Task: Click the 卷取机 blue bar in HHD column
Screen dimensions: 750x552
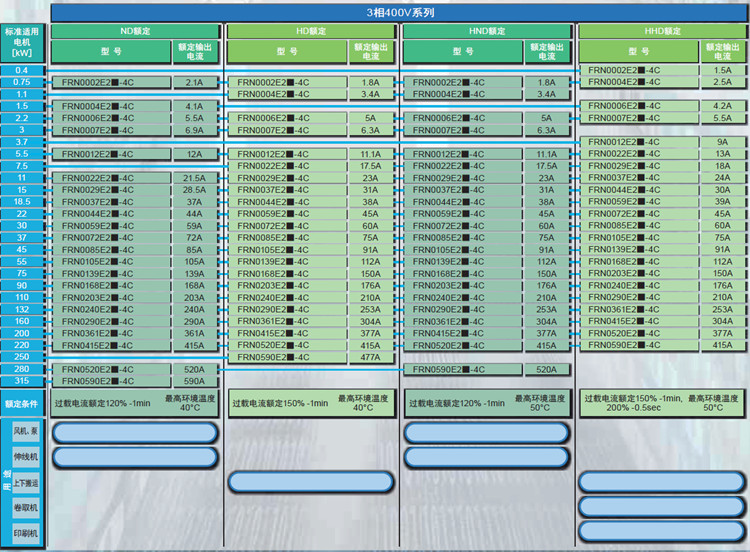Action: click(x=662, y=507)
